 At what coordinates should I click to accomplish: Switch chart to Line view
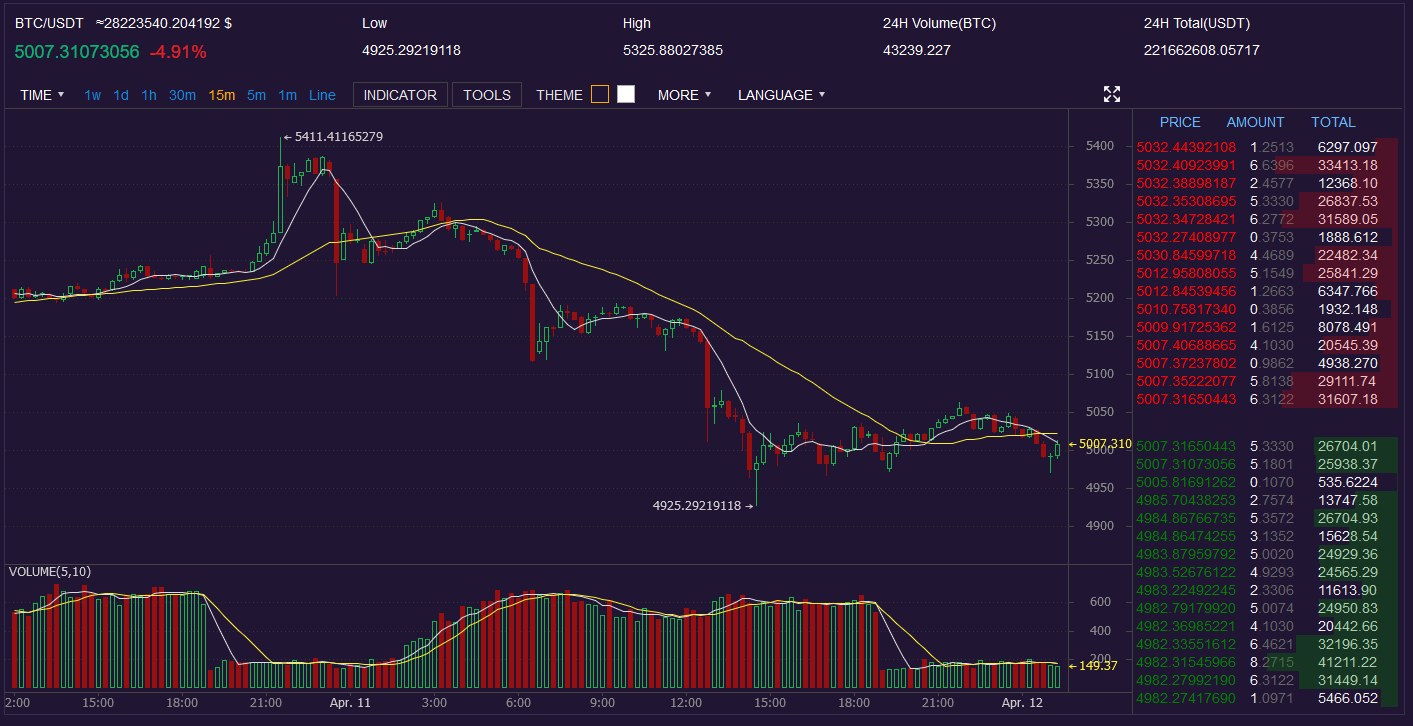coord(322,95)
